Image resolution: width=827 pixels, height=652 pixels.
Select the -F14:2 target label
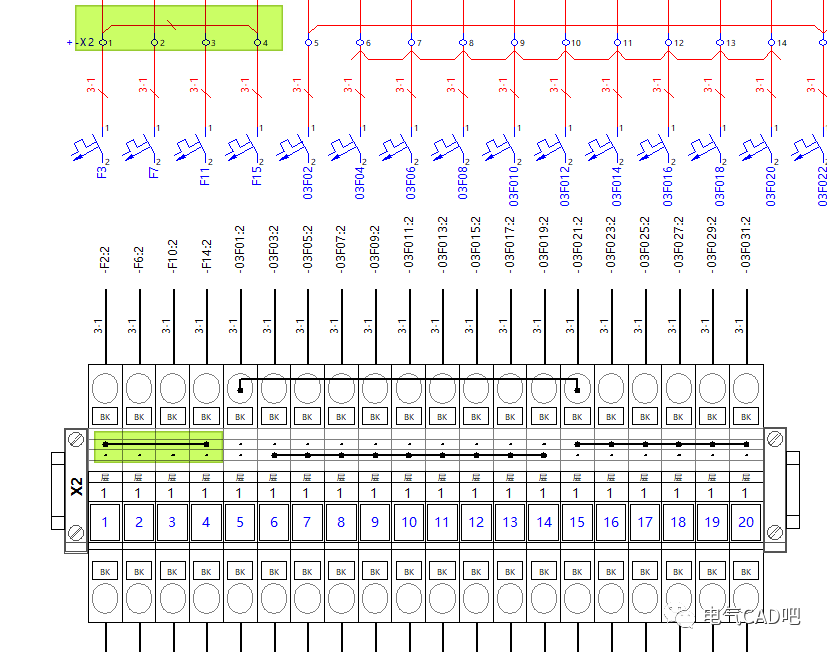pyautogui.click(x=206, y=256)
